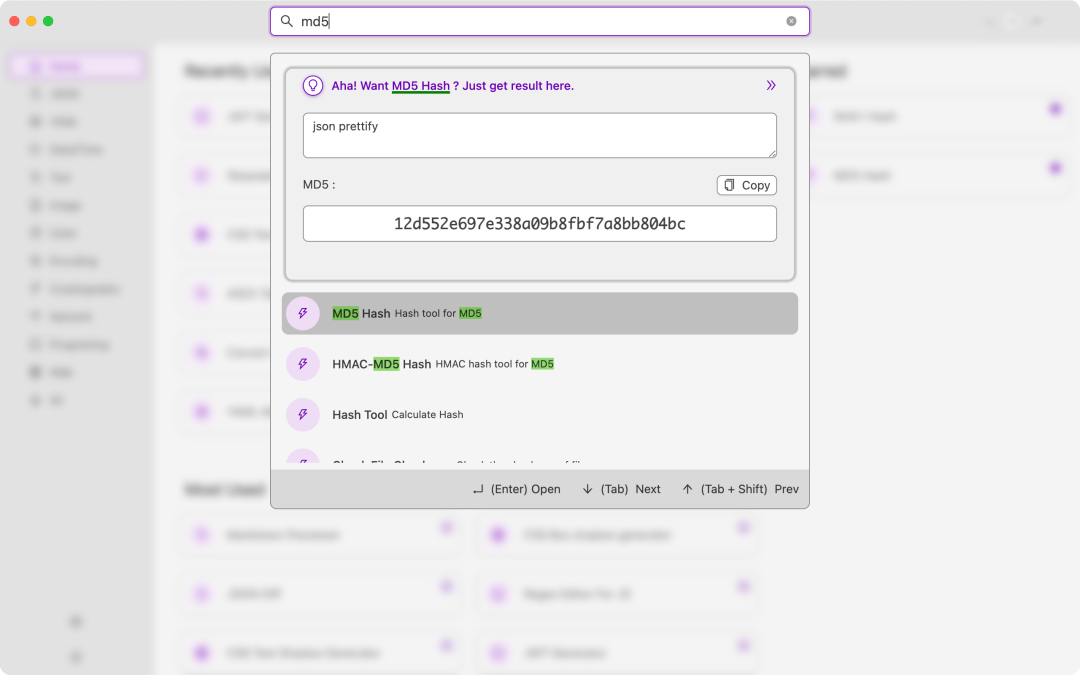Focus the search box containing md5

(540, 21)
